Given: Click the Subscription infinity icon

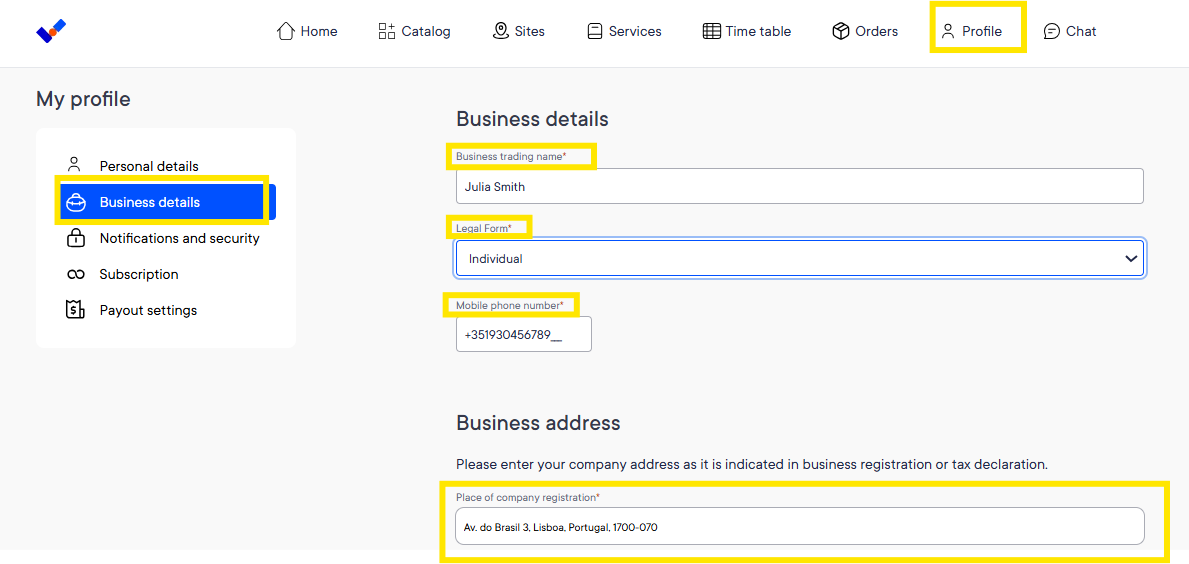Looking at the screenshot, I should pos(75,274).
